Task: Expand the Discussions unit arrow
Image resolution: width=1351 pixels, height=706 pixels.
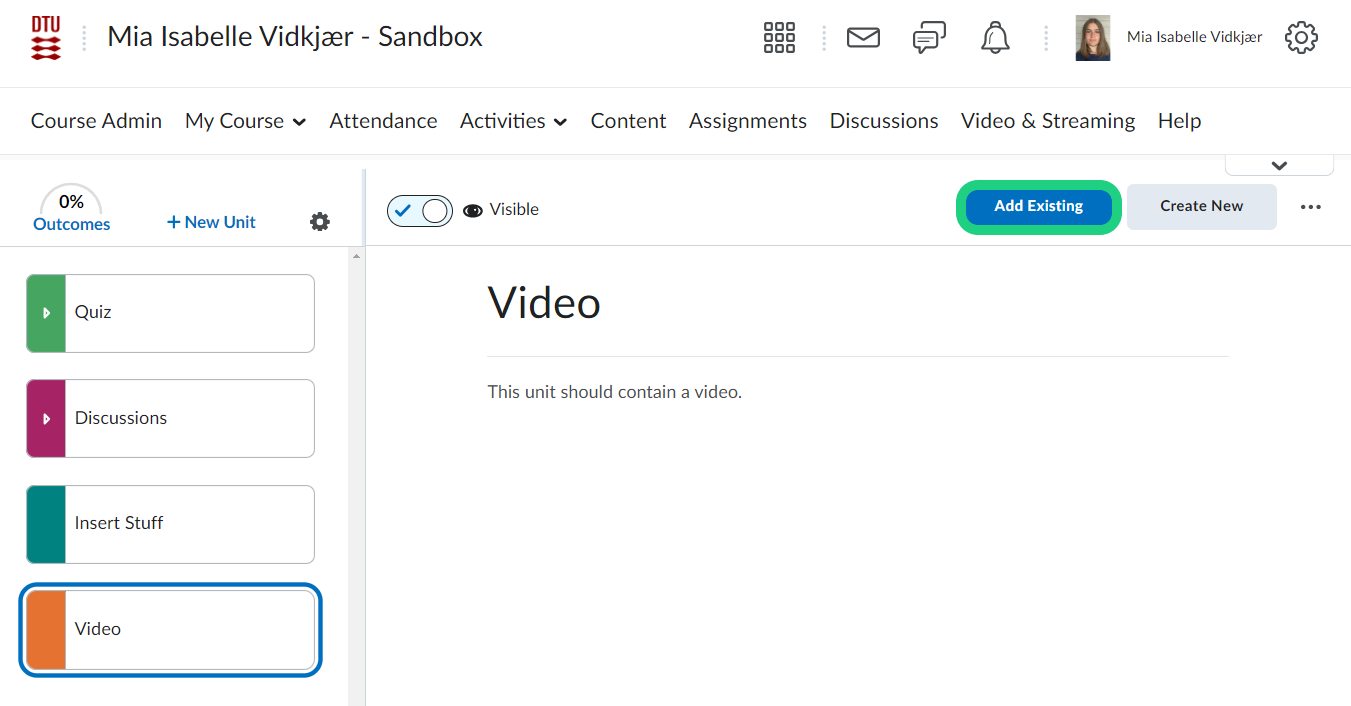Action: click(46, 419)
